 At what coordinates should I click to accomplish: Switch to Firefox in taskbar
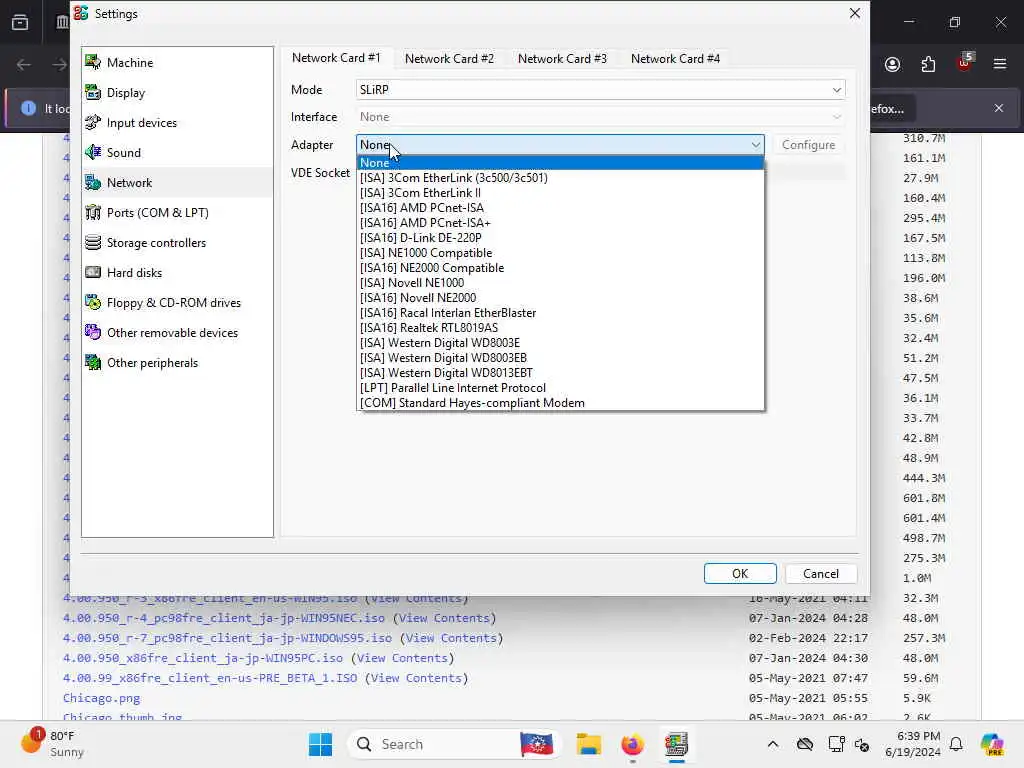pyautogui.click(x=632, y=744)
